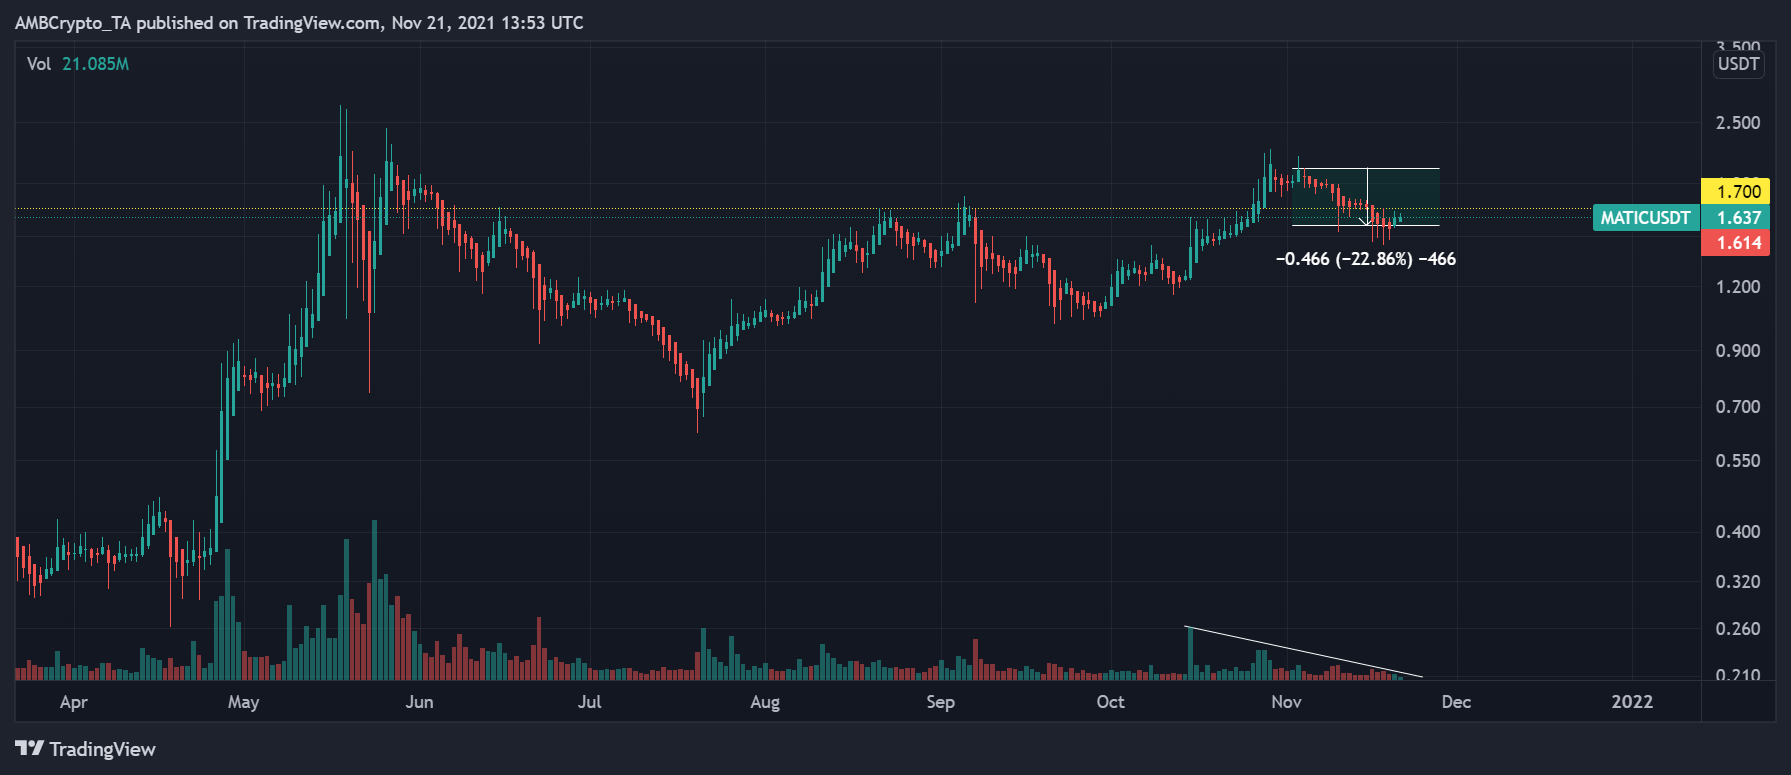
Task: Select the green price range measurement box
Action: click(x=1365, y=197)
